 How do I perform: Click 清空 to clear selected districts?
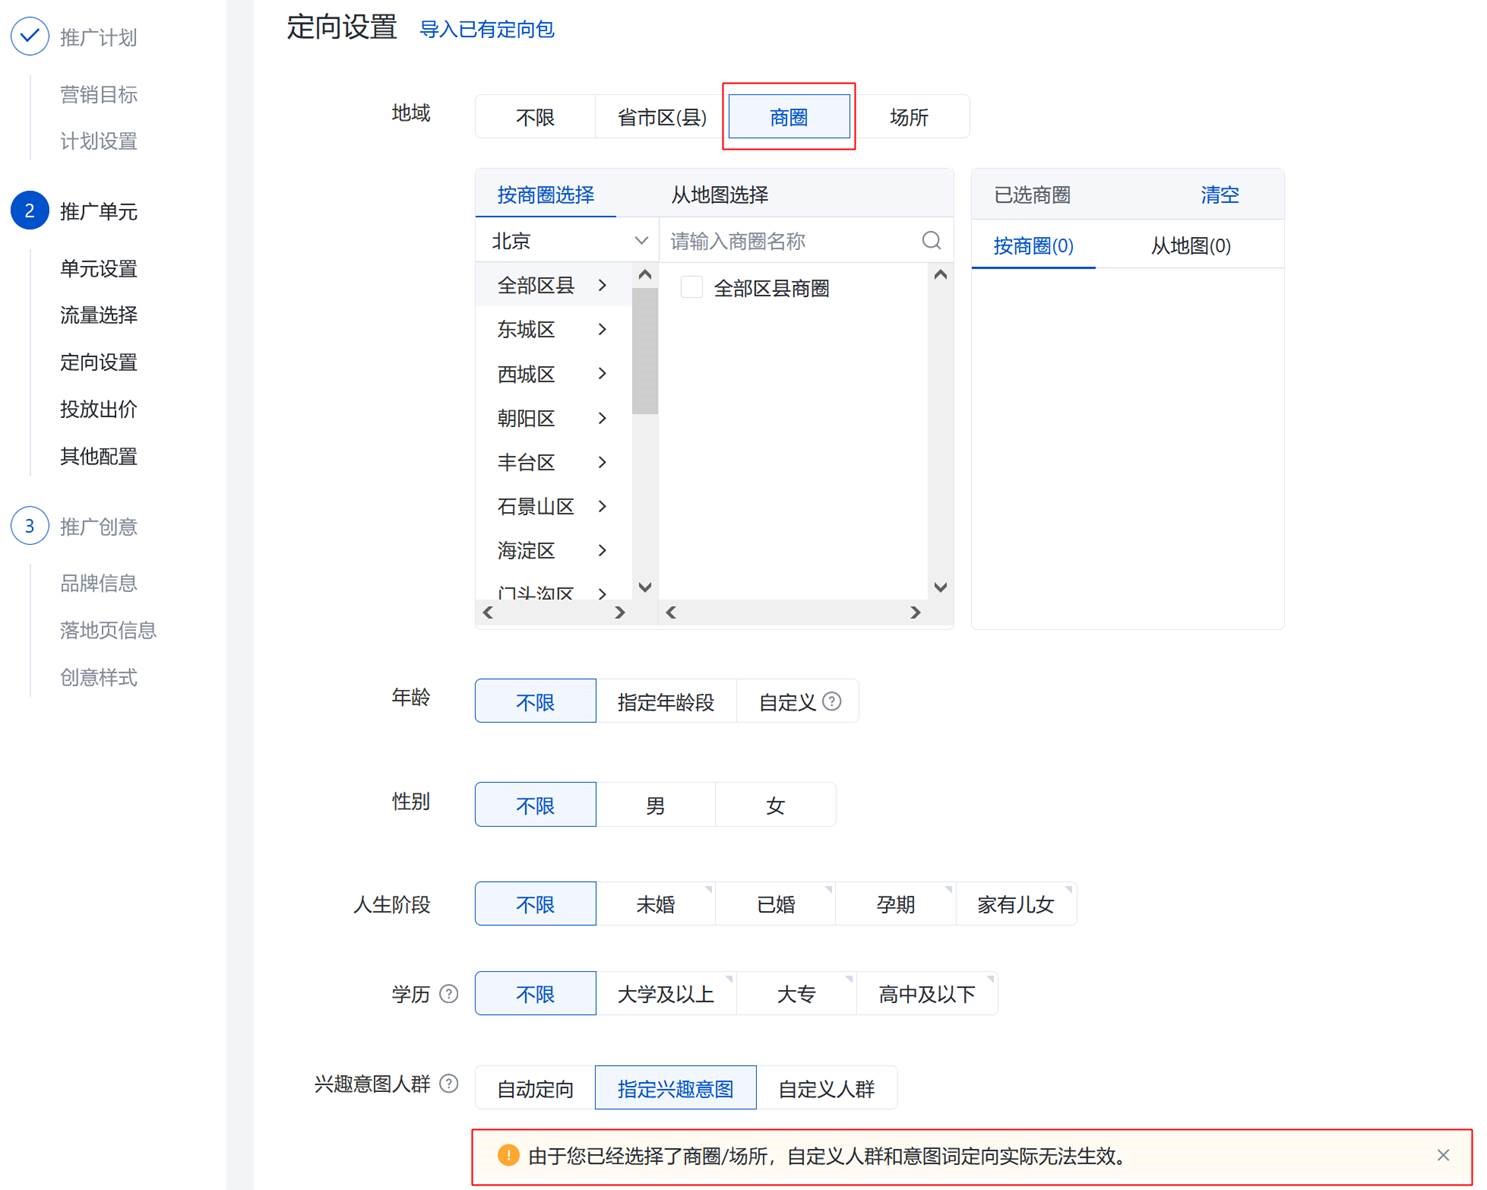tap(1219, 195)
